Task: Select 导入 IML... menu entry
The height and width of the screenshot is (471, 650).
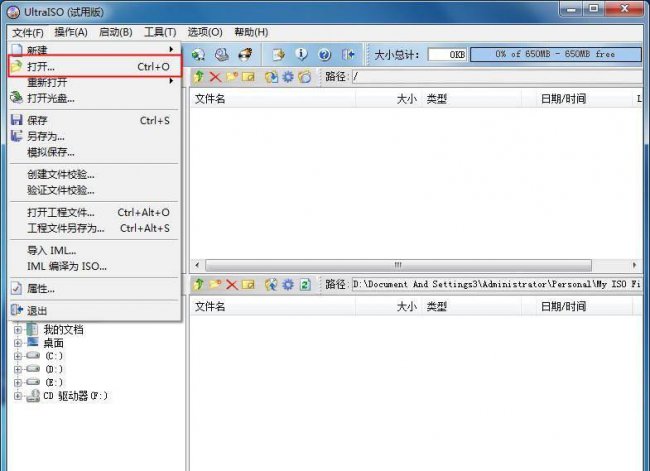Action: point(95,250)
